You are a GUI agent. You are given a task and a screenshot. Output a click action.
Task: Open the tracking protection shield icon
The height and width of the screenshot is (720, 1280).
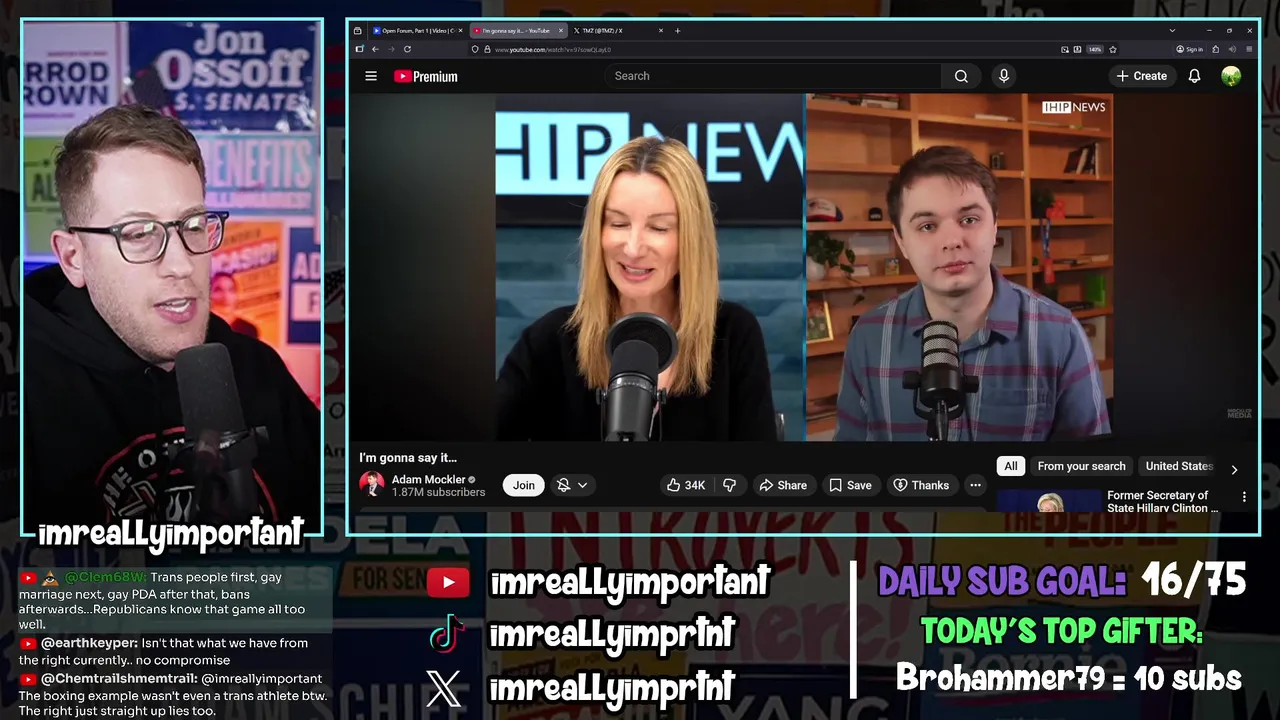tap(475, 49)
